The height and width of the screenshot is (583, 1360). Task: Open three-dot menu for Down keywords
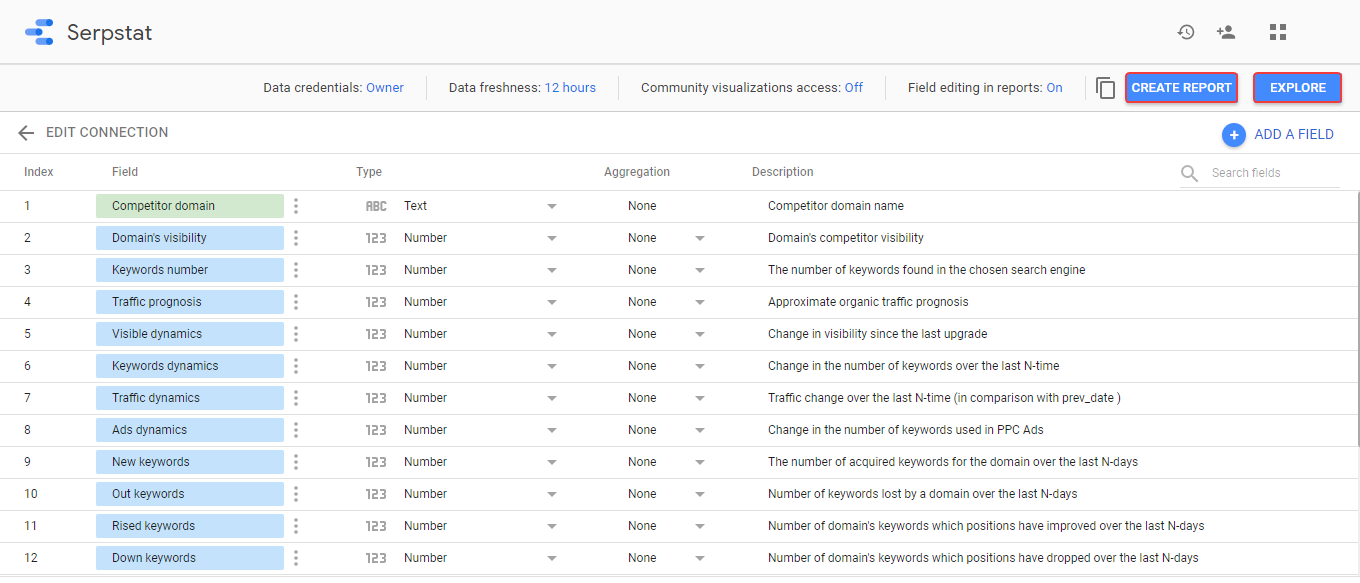pyautogui.click(x=296, y=558)
